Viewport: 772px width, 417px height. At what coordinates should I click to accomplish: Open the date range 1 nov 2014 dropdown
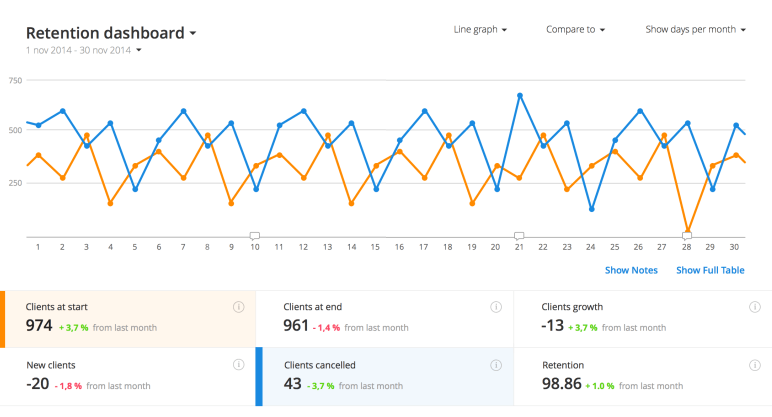click(x=84, y=50)
